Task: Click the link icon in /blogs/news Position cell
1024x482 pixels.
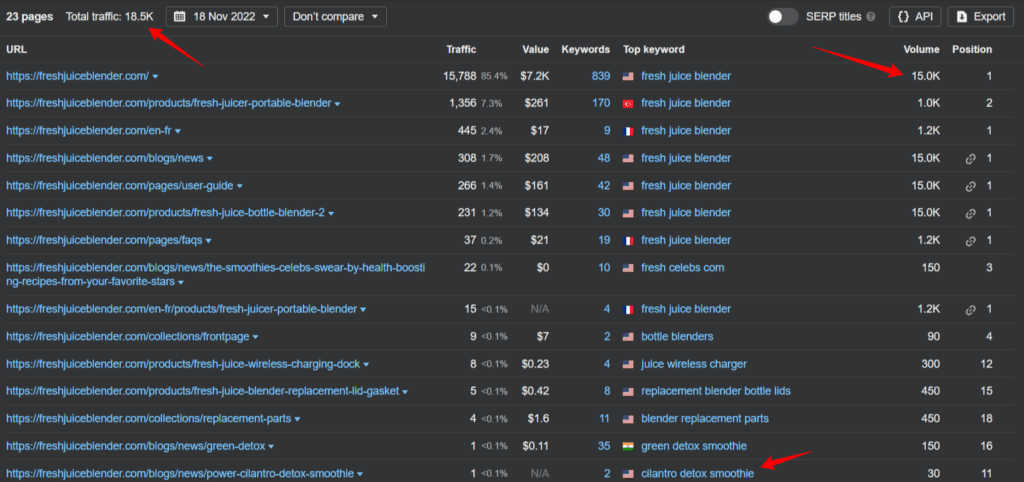Action: coord(970,159)
